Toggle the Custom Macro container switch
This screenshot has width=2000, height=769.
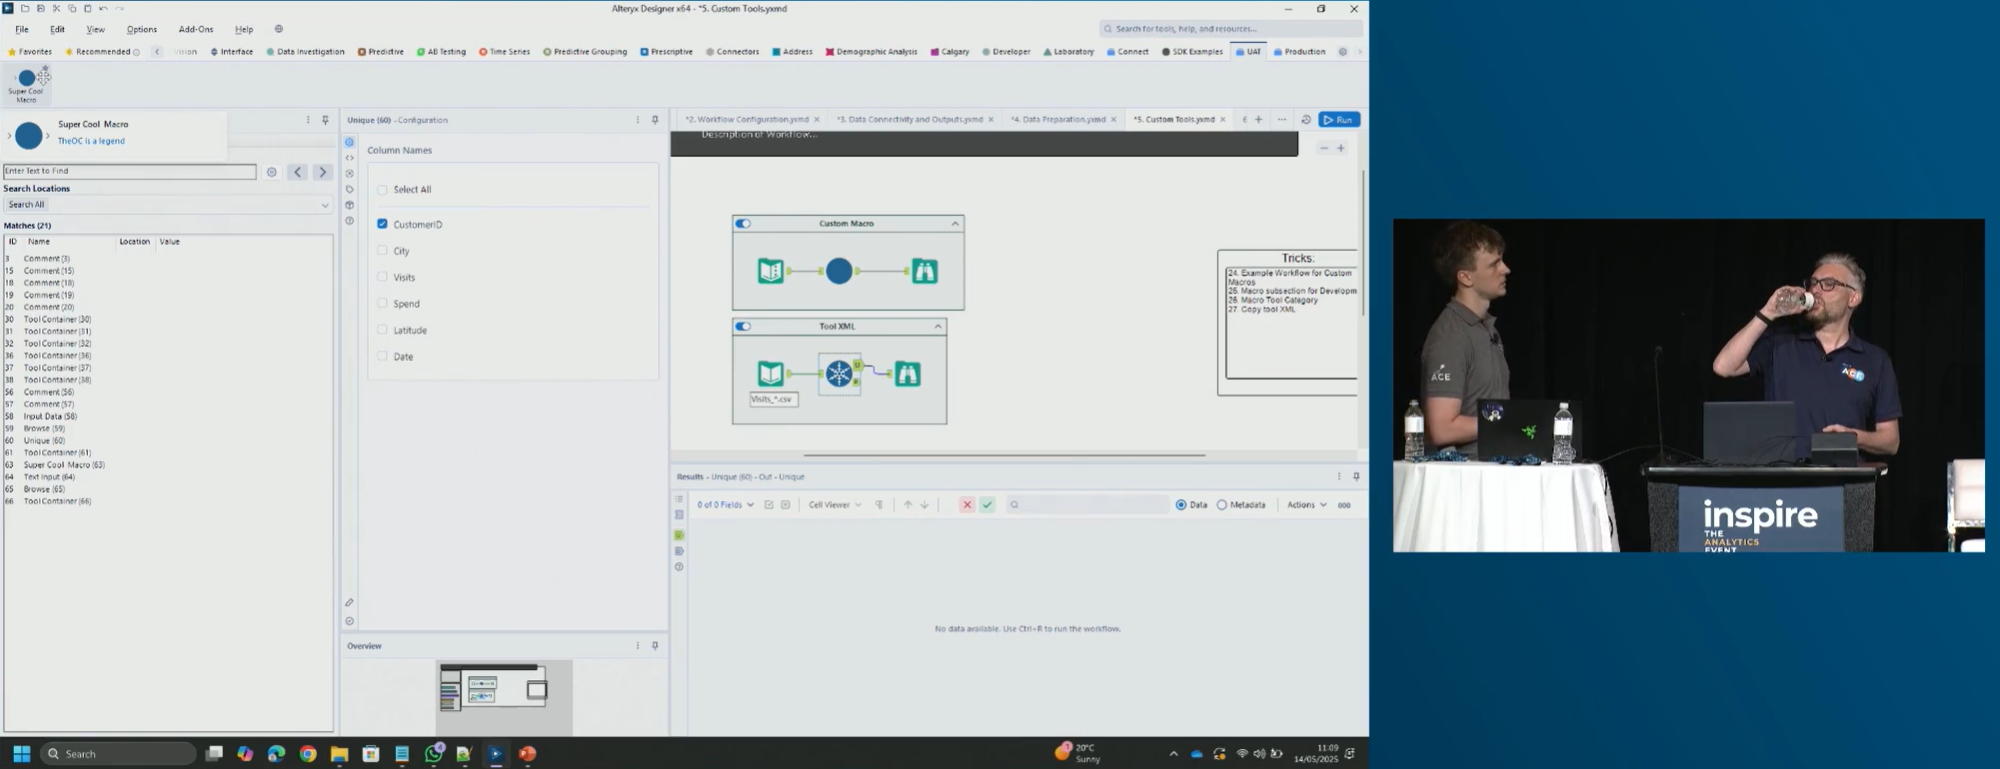tap(743, 224)
